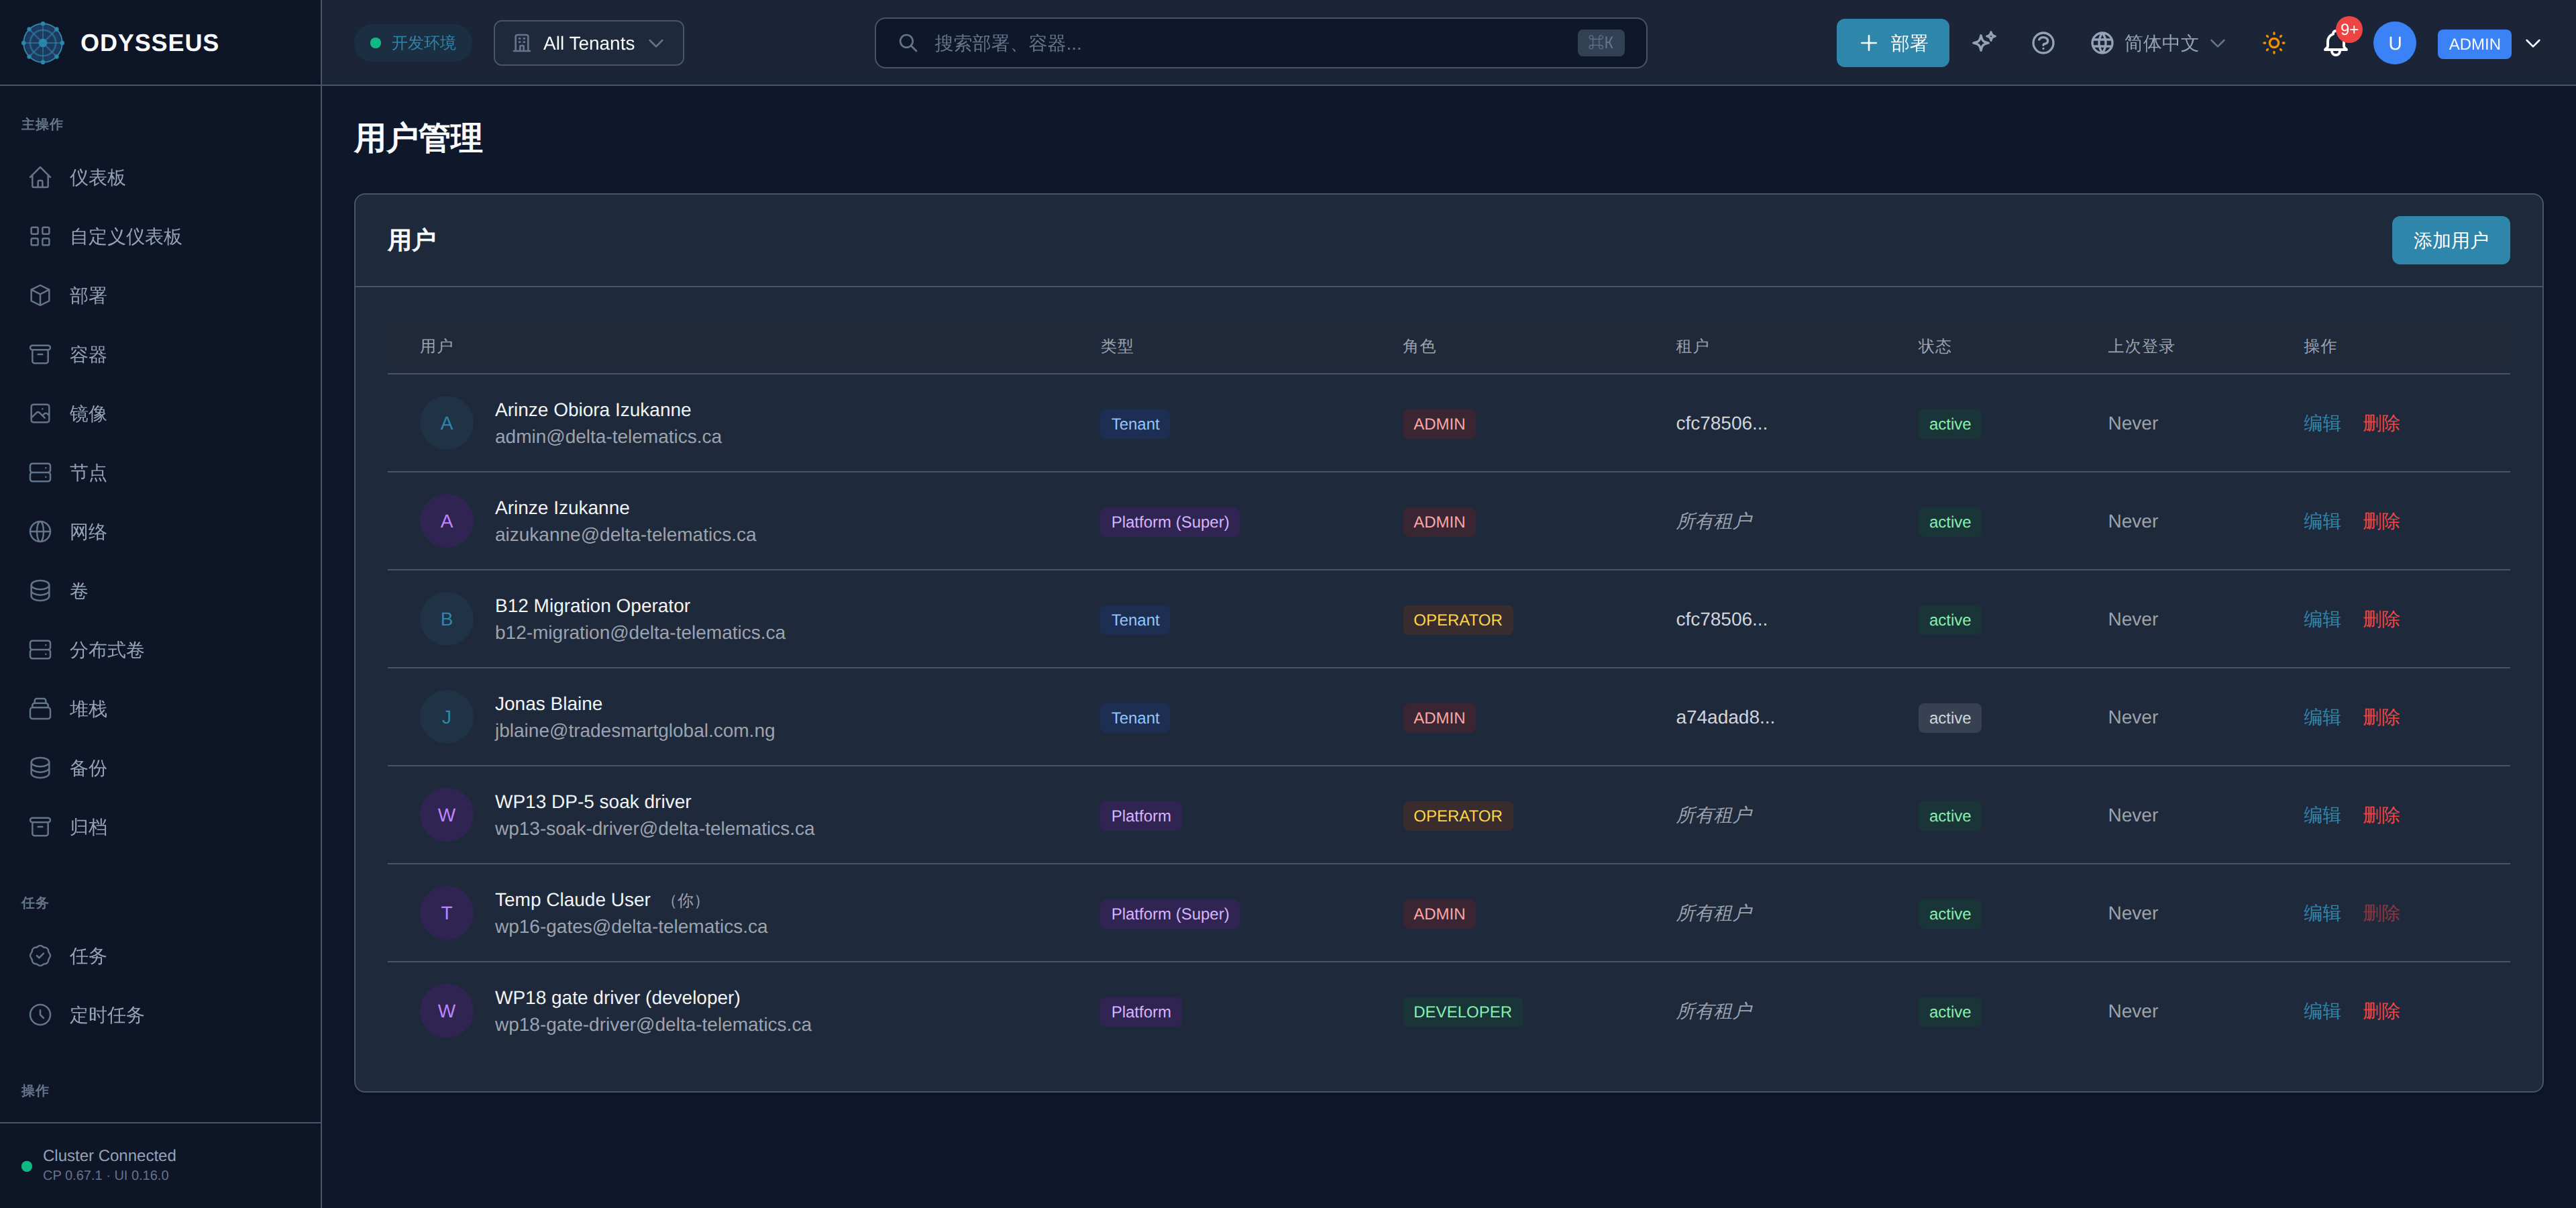Expand the All Tenants dropdown
2576x1208 pixels.
(x=589, y=43)
